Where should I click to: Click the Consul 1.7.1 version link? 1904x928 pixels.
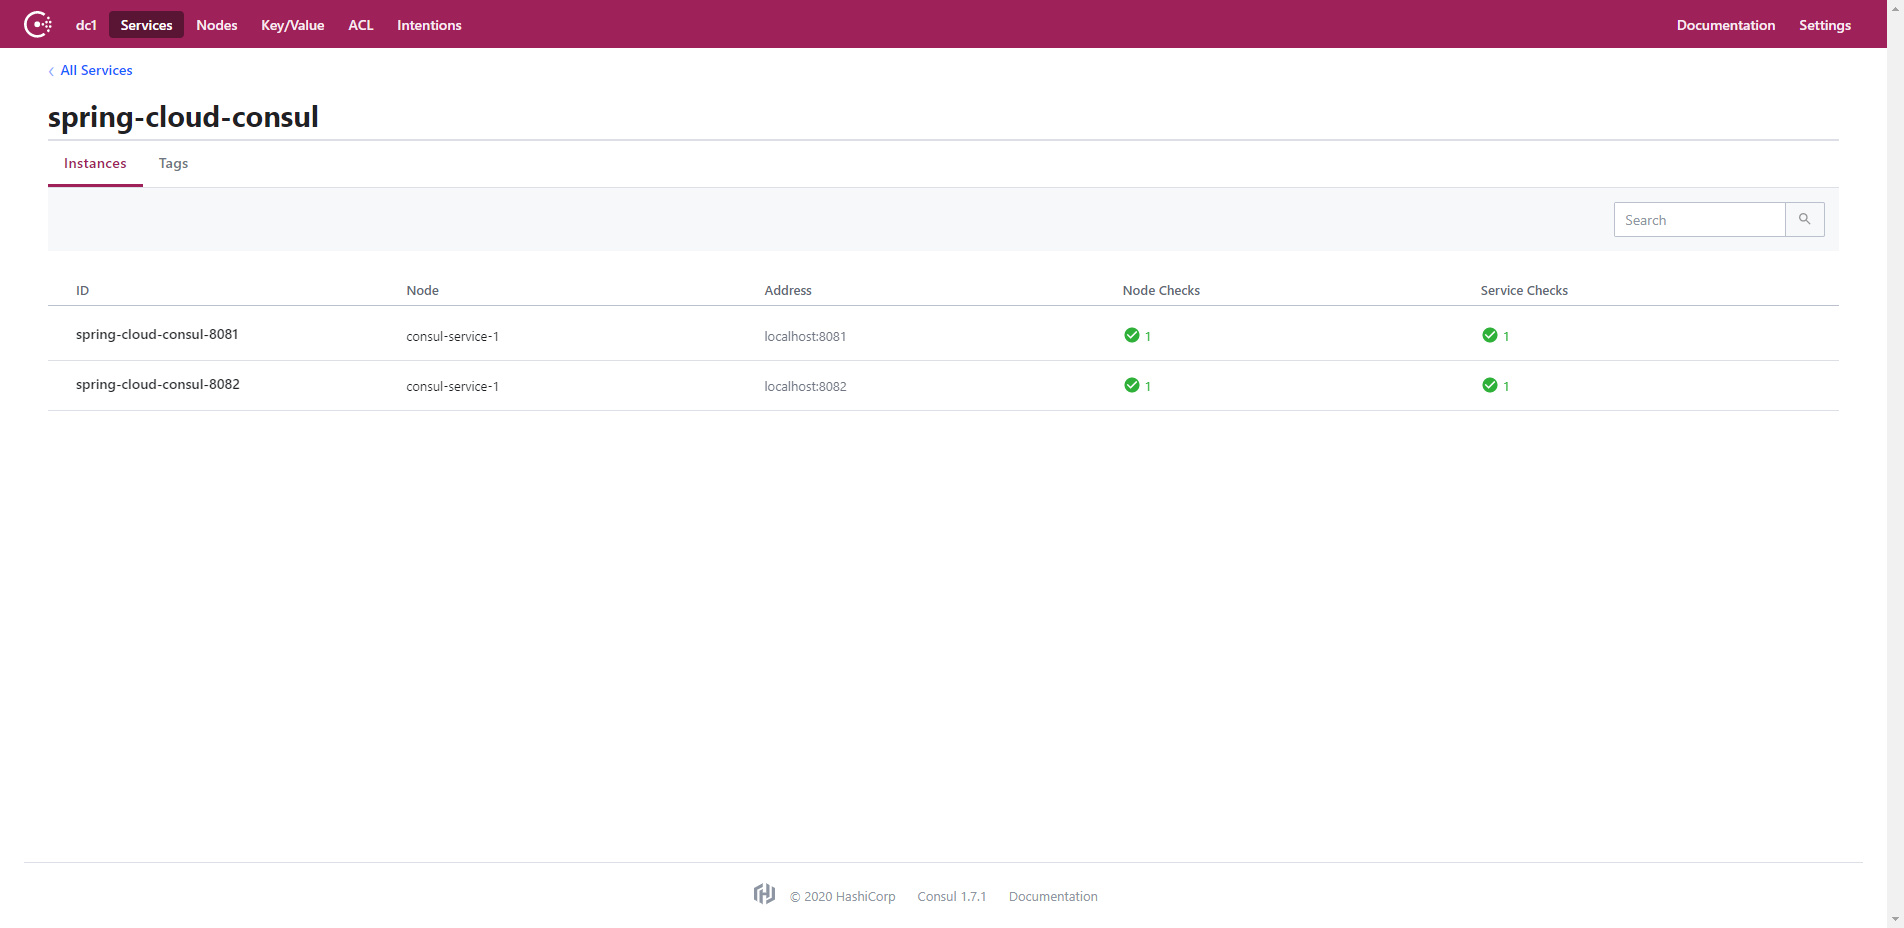[951, 896]
